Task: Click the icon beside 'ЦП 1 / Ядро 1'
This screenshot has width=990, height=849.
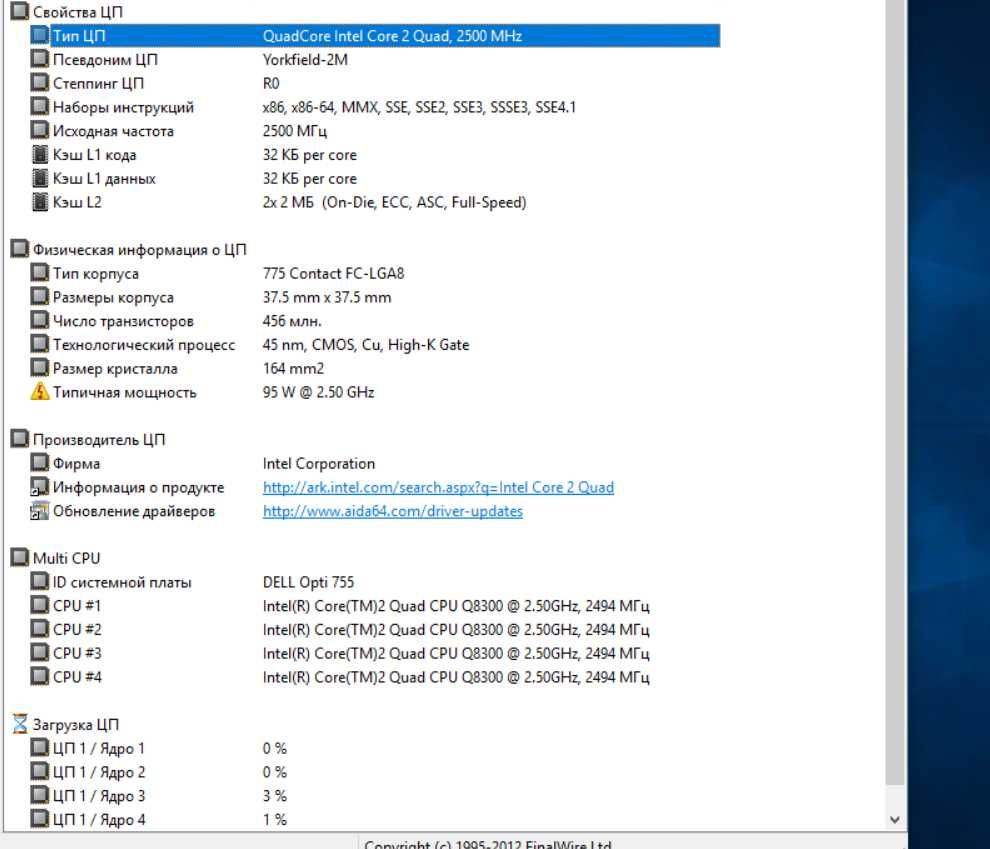Action: pos(40,747)
